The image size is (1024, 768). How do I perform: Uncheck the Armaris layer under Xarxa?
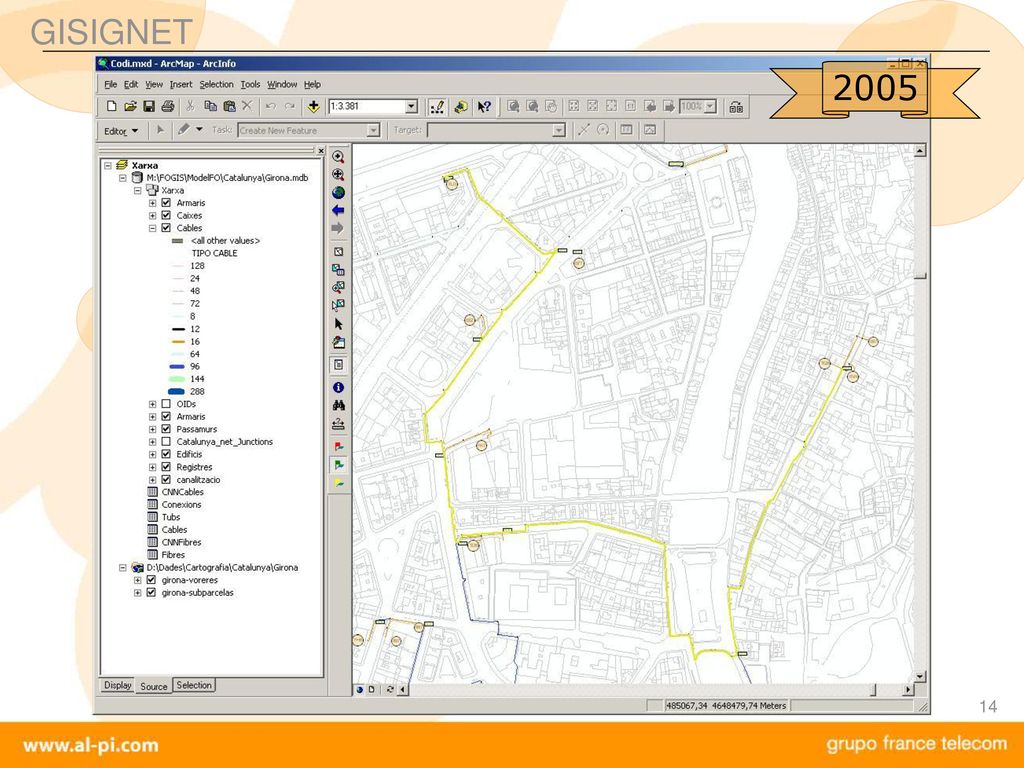[x=166, y=203]
